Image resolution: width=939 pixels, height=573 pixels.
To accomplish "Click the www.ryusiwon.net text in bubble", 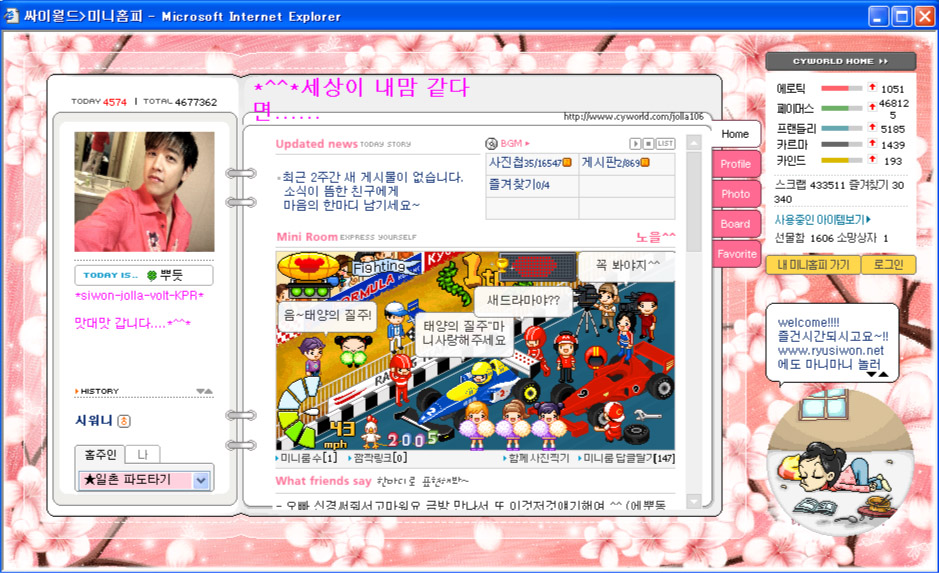I will pos(831,350).
